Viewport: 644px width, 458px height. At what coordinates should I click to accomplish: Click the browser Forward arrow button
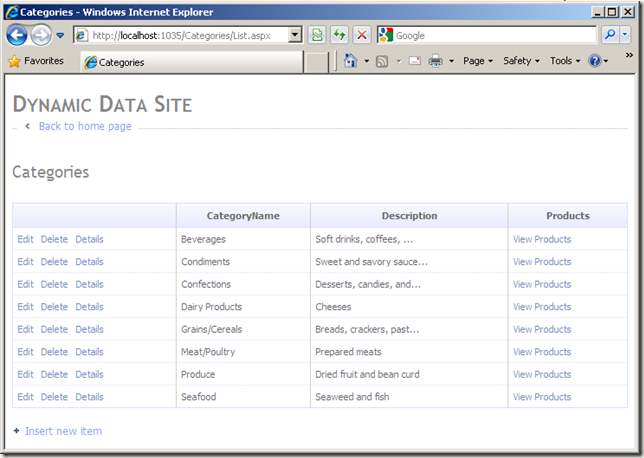tap(41, 35)
